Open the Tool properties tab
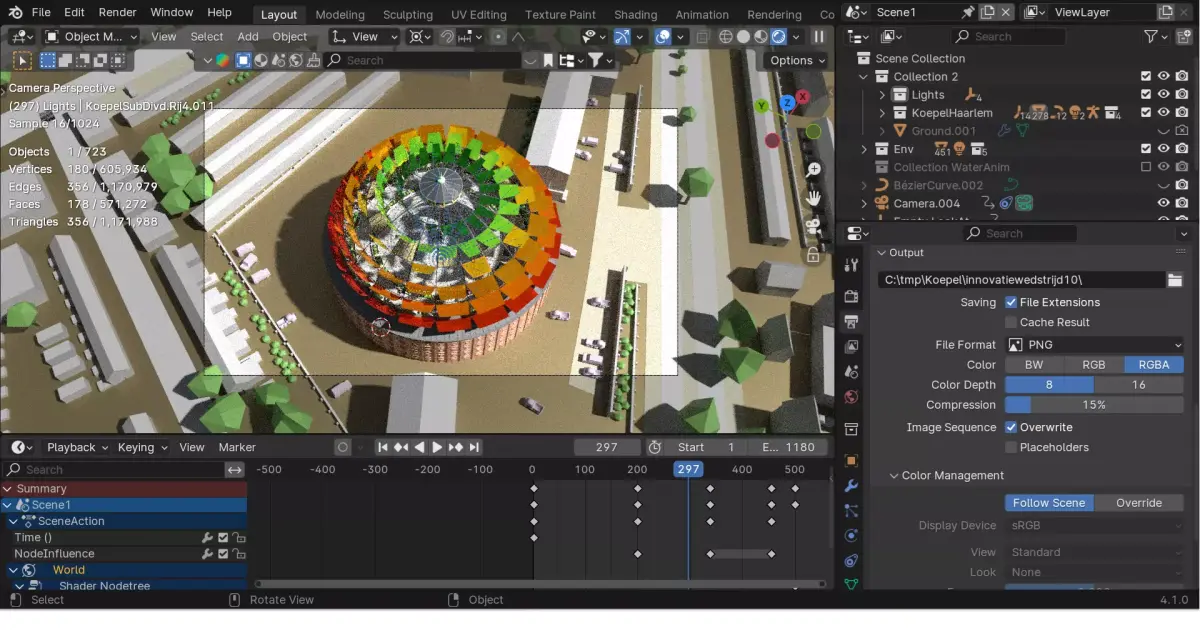Screen dimensions: 1200x630 (x=851, y=265)
